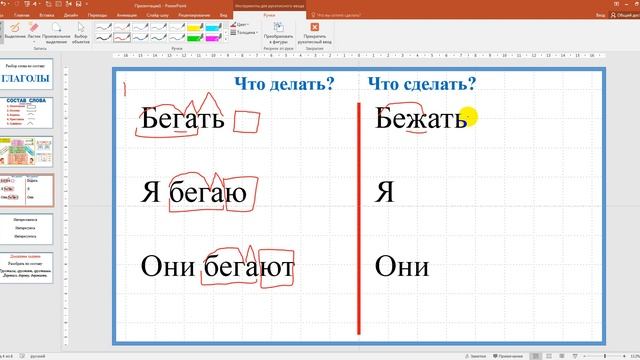
Task: Expand the pen styles gallery
Action: pyautogui.click(x=226, y=40)
